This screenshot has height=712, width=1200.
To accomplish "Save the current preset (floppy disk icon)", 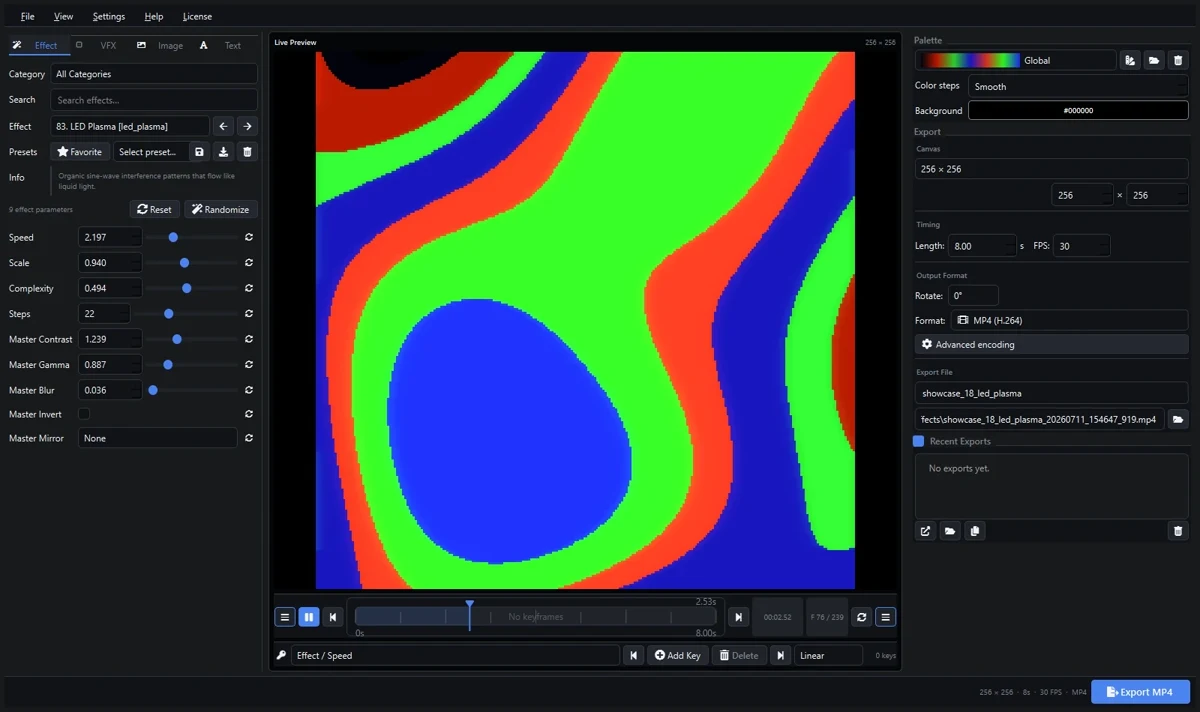I will pyautogui.click(x=199, y=152).
